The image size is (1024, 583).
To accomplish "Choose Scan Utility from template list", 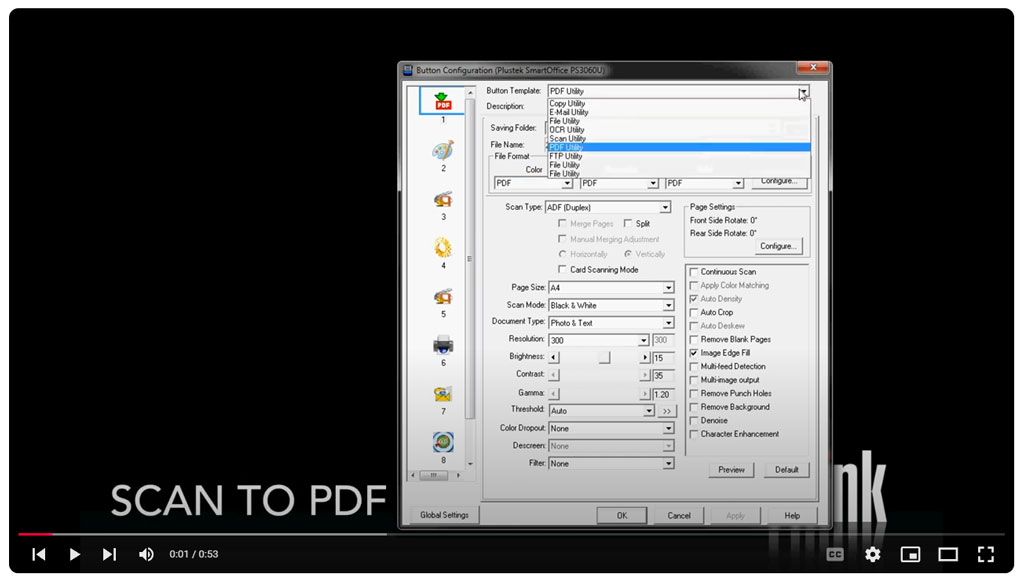I will point(679,138).
